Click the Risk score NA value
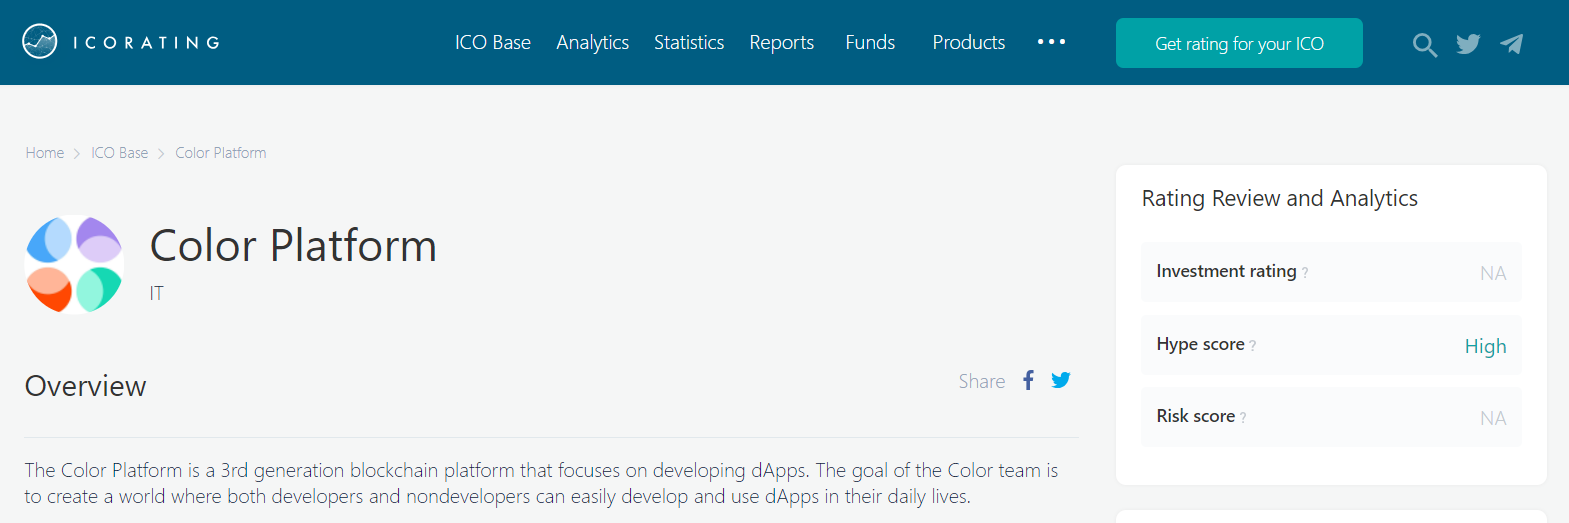This screenshot has width=1569, height=523. click(1493, 418)
